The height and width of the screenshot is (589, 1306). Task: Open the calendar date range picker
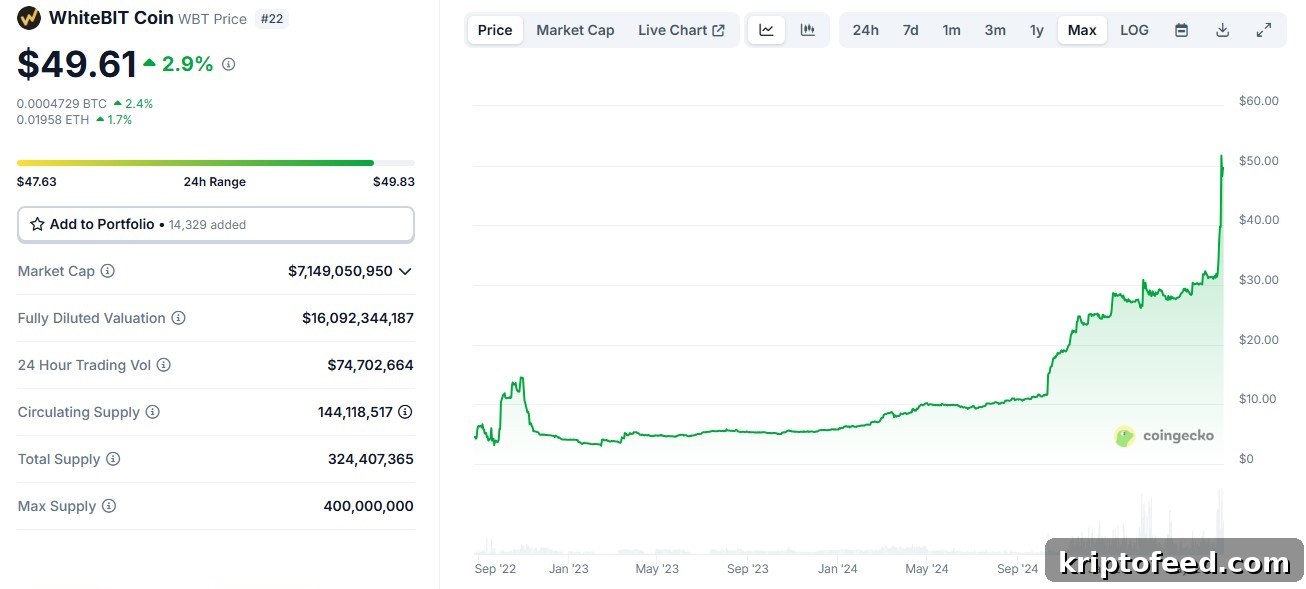pos(1181,30)
